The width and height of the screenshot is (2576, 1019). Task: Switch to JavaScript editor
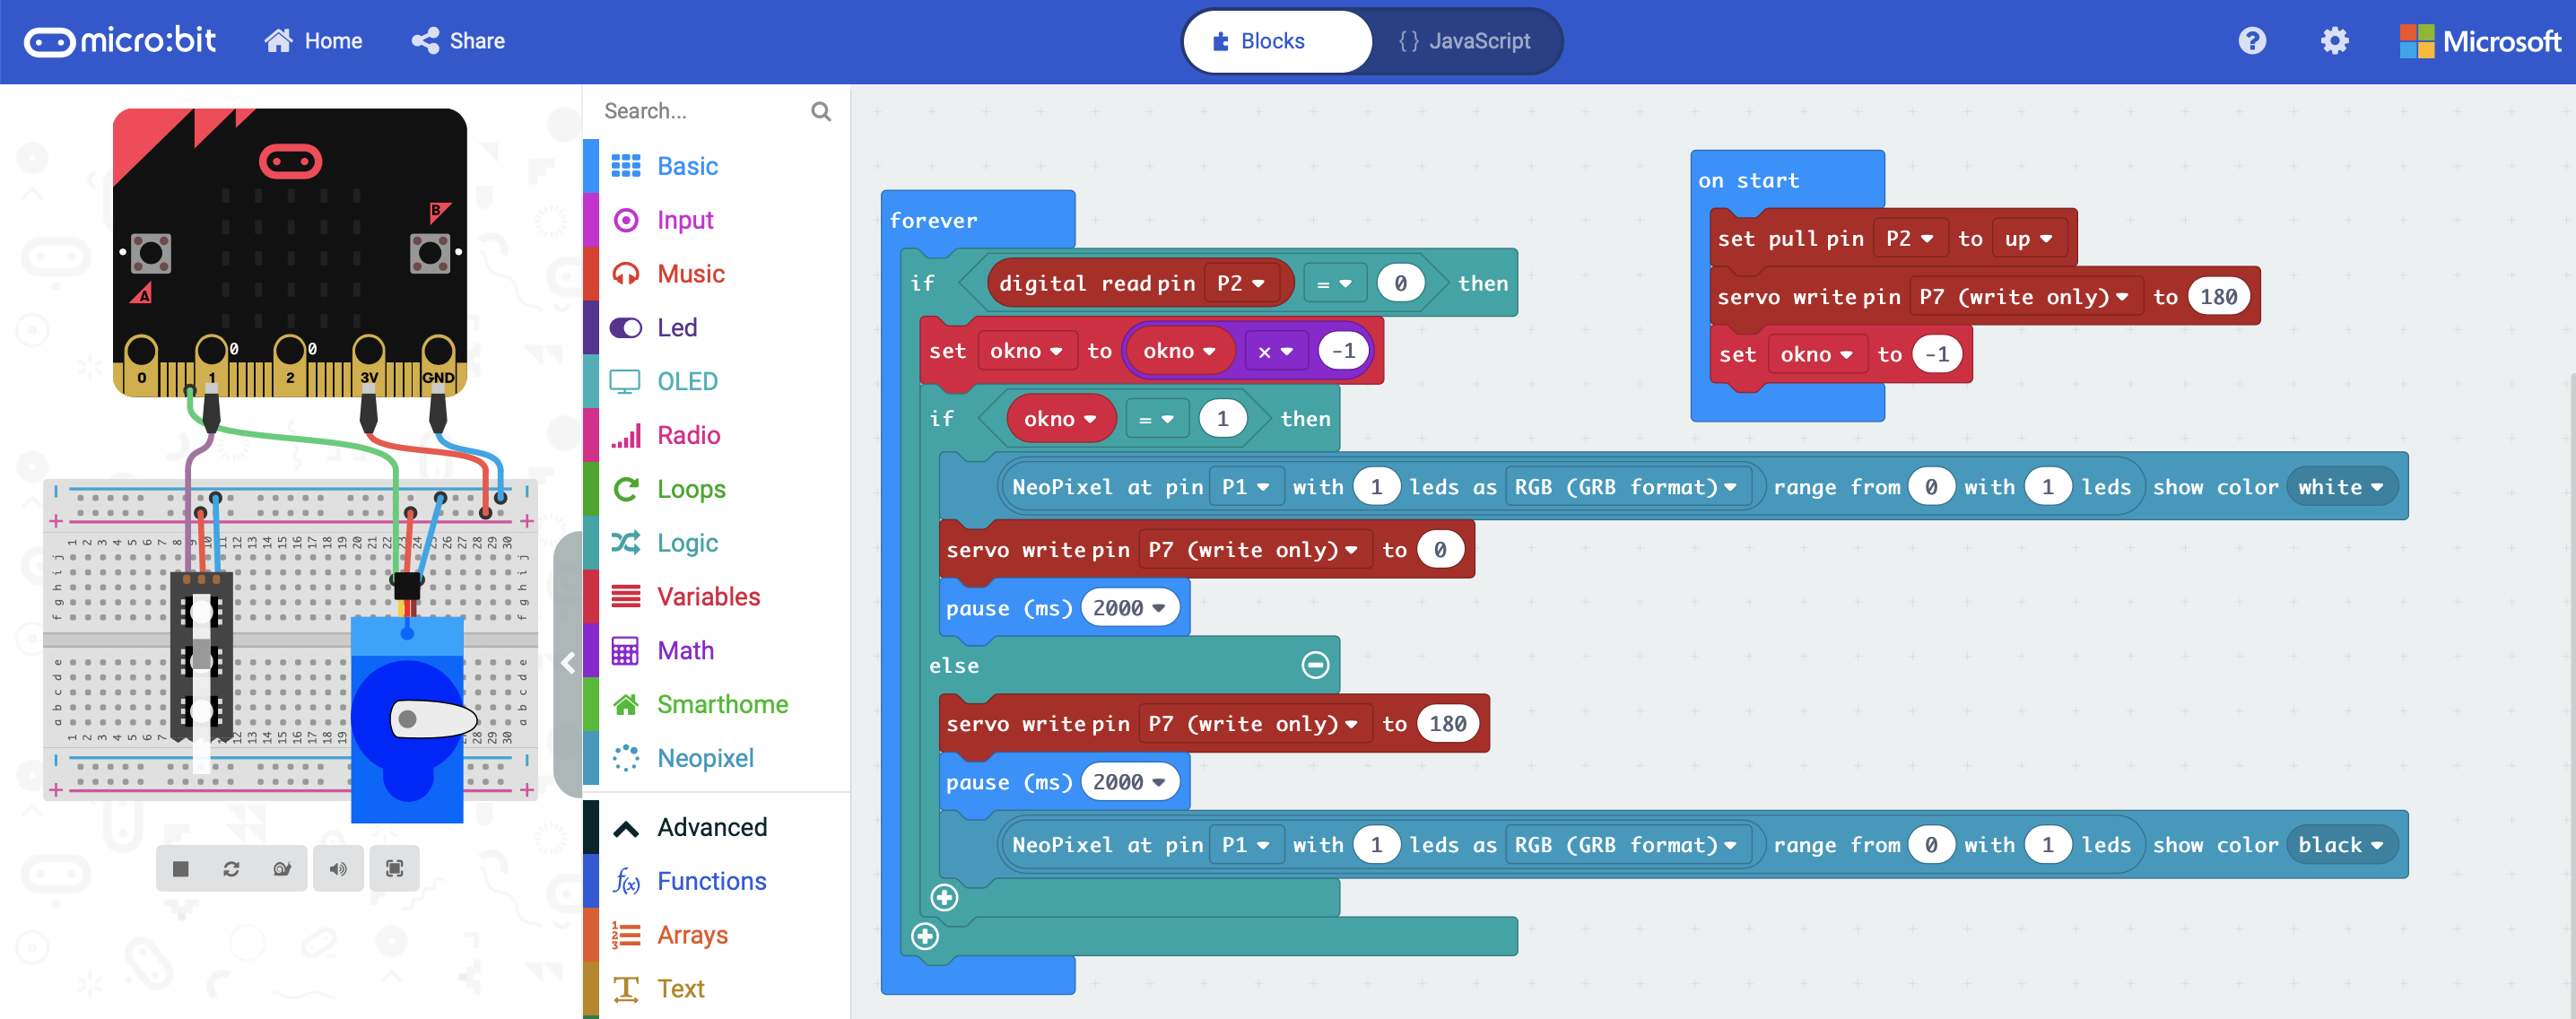(1465, 41)
